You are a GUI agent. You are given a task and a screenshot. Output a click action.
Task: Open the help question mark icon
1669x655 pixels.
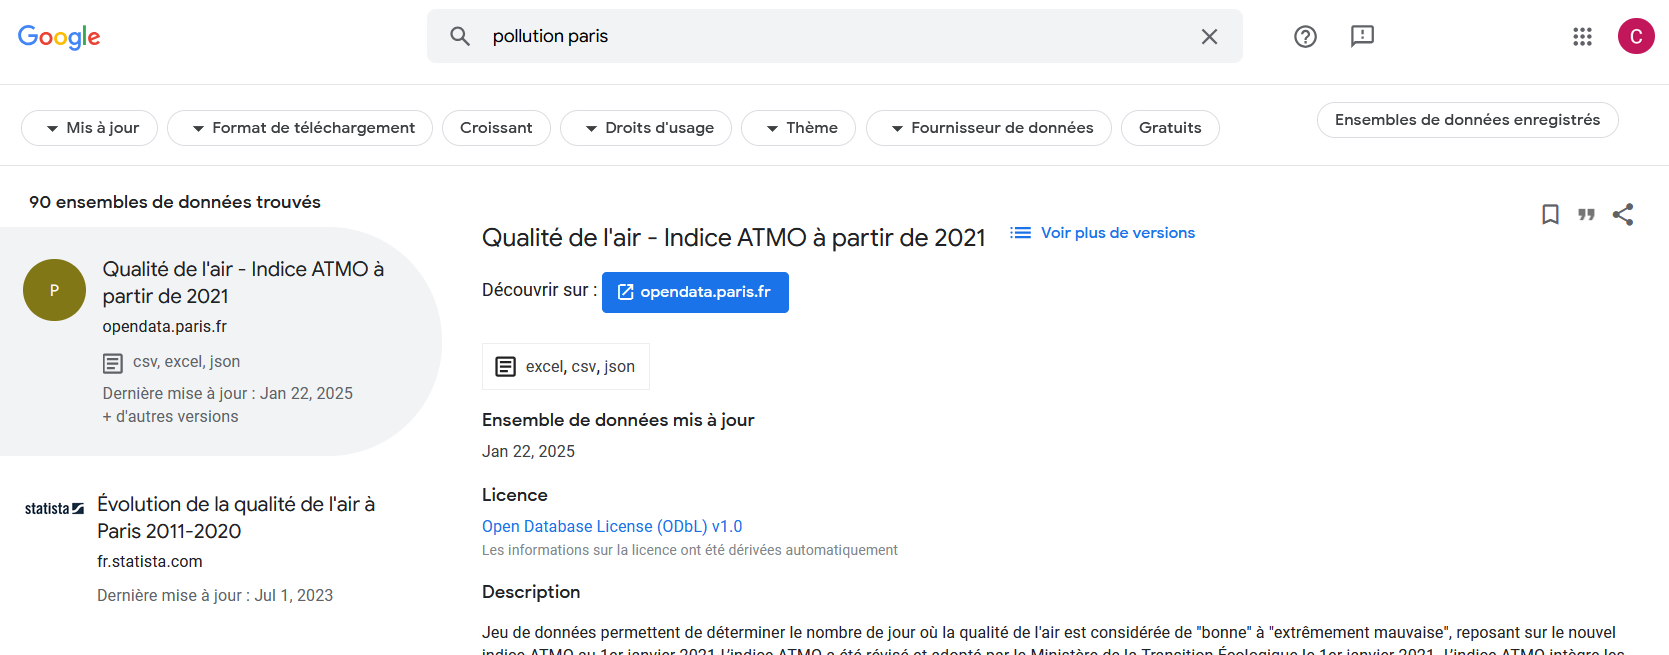pyautogui.click(x=1305, y=37)
